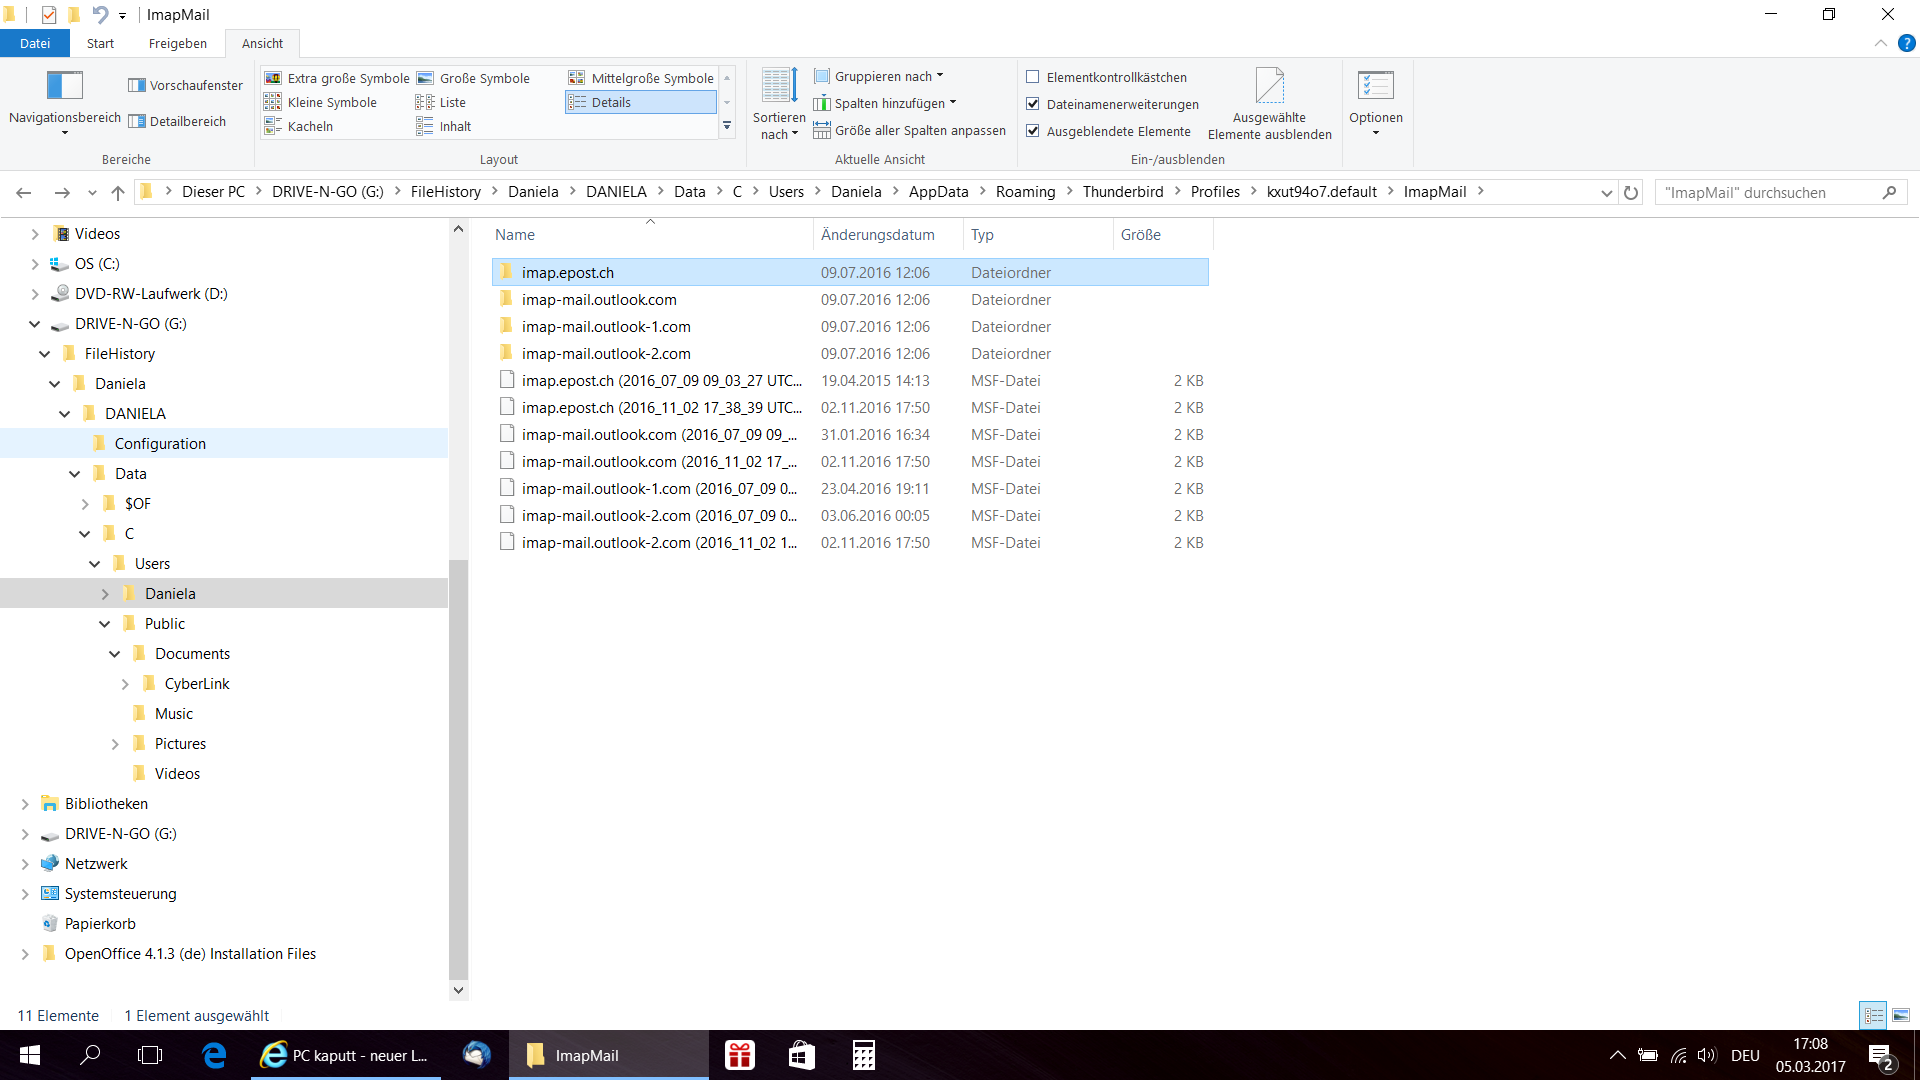Click the Sortieren nach icon
The height and width of the screenshot is (1080, 1920).
coord(779,86)
